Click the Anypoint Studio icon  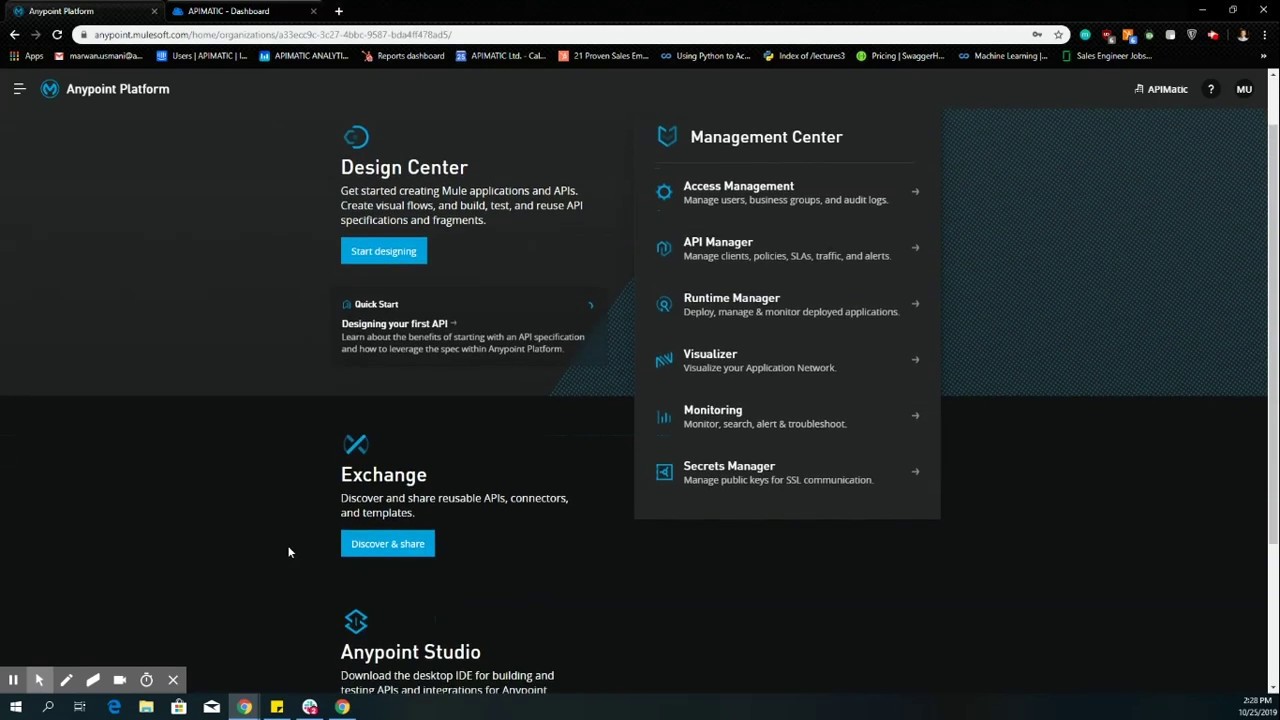[356, 621]
